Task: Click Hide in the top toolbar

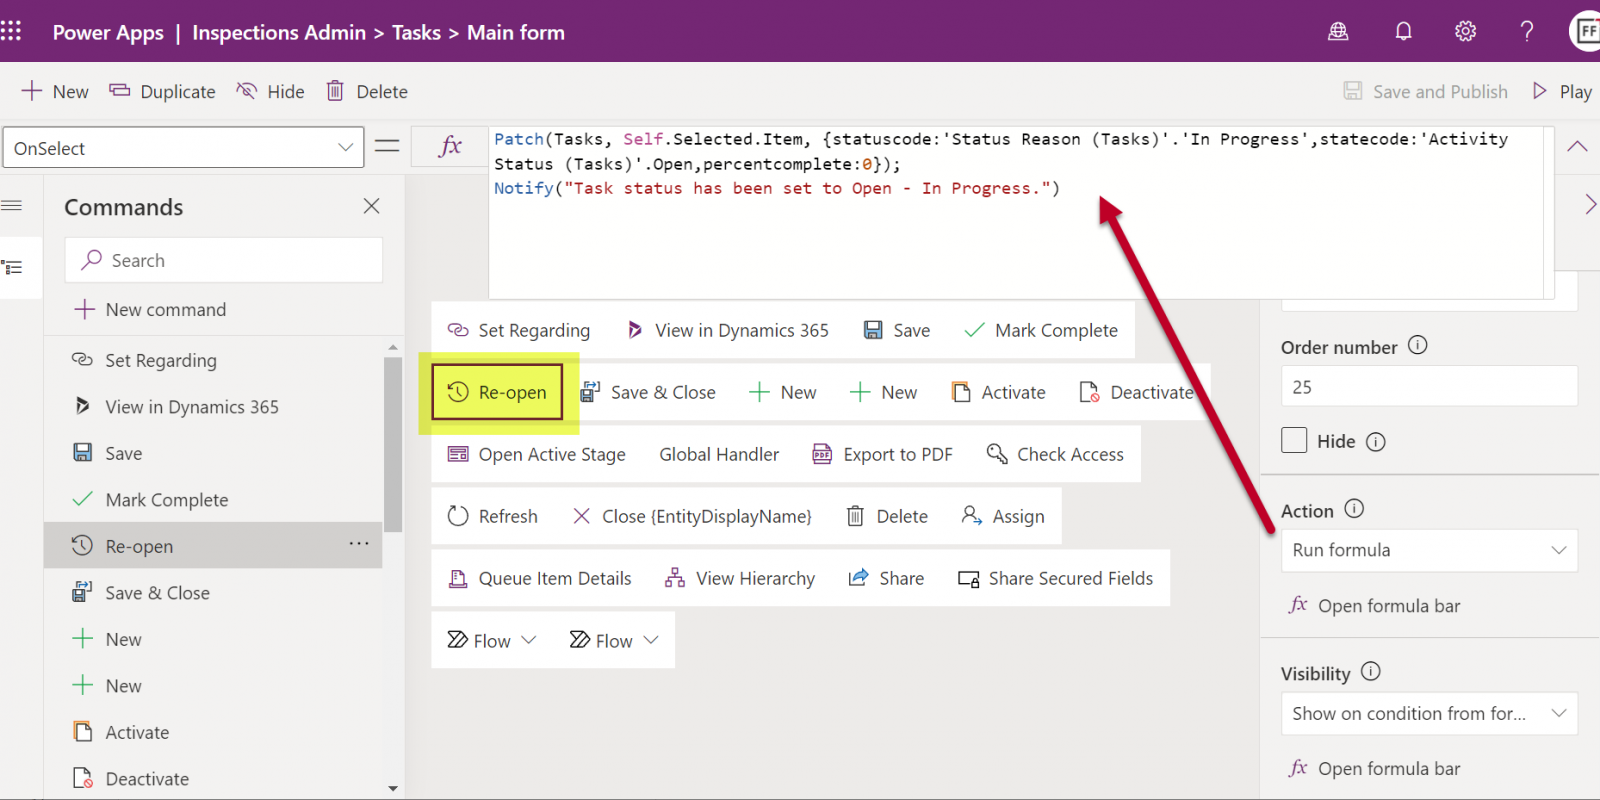Action: click(270, 91)
